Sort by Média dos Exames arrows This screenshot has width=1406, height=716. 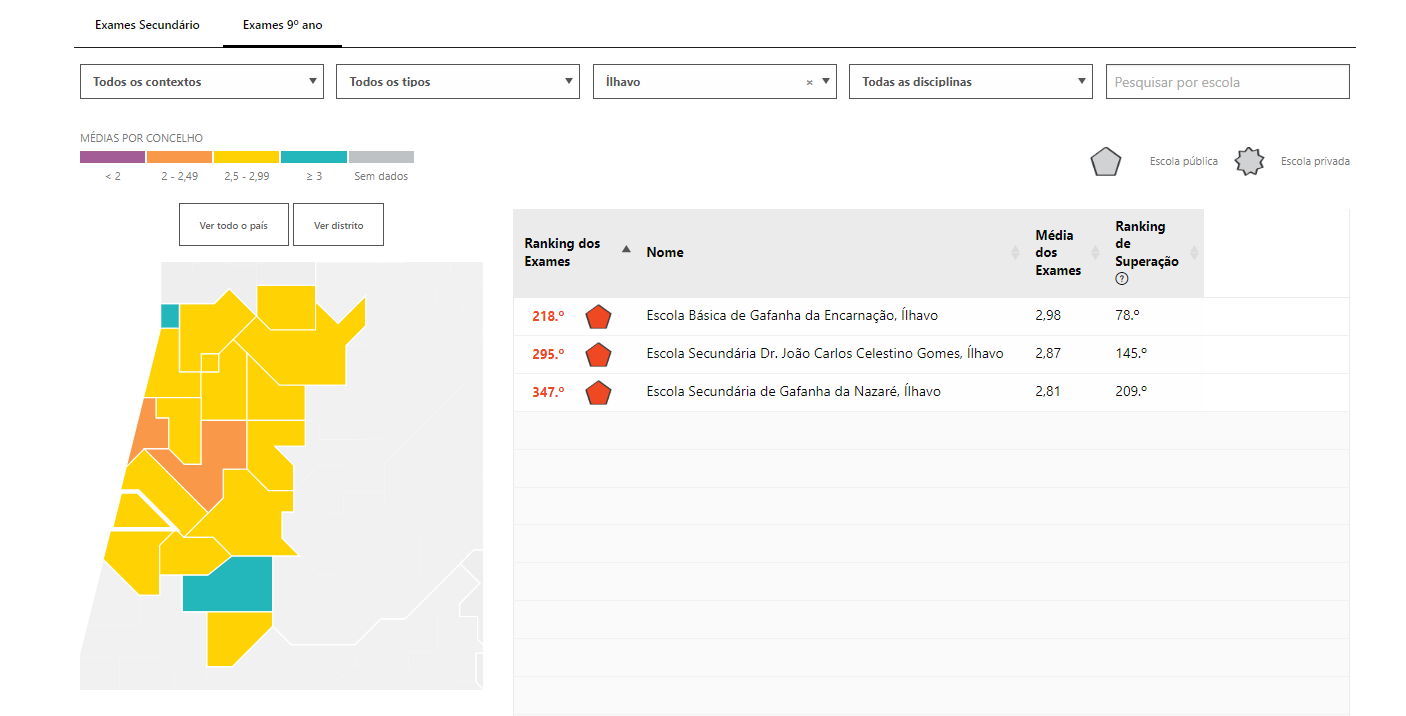point(1095,253)
